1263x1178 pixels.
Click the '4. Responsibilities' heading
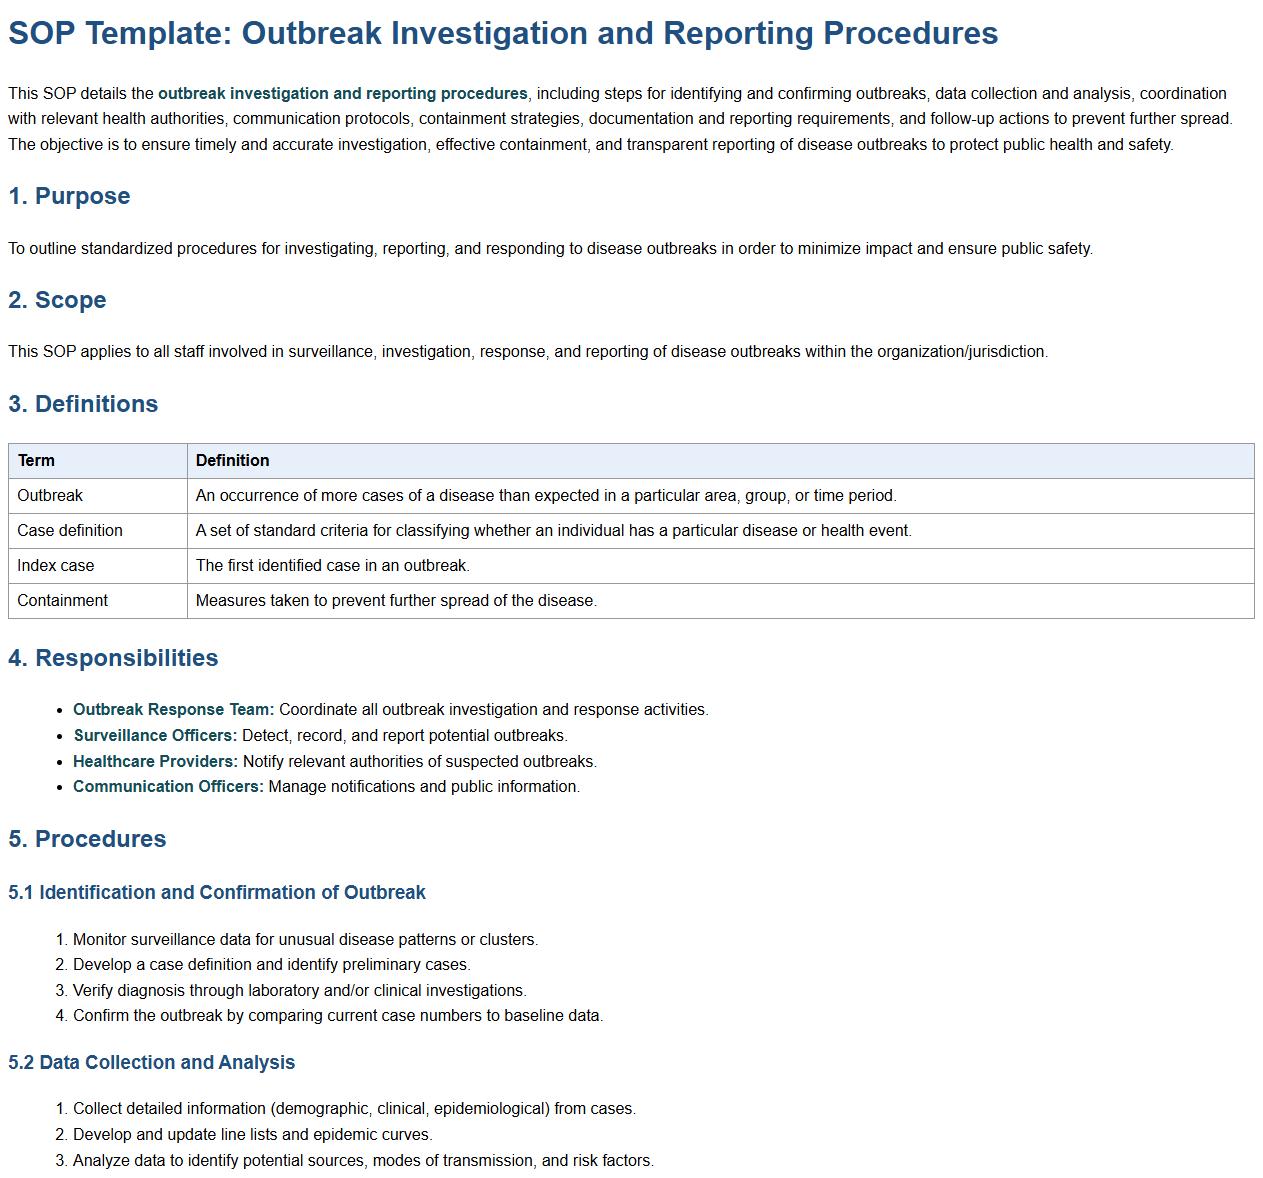[x=113, y=658]
